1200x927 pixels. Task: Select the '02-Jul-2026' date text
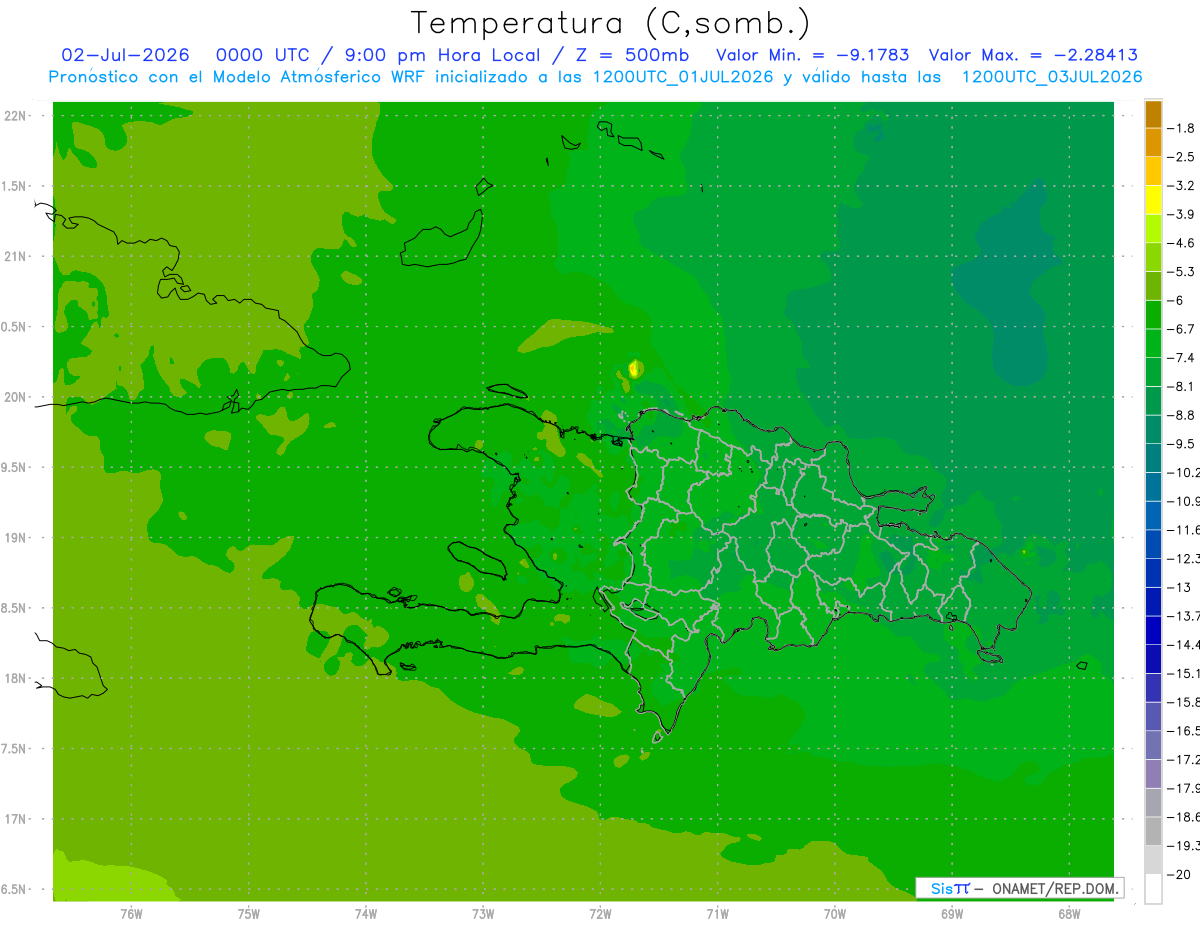126,55
